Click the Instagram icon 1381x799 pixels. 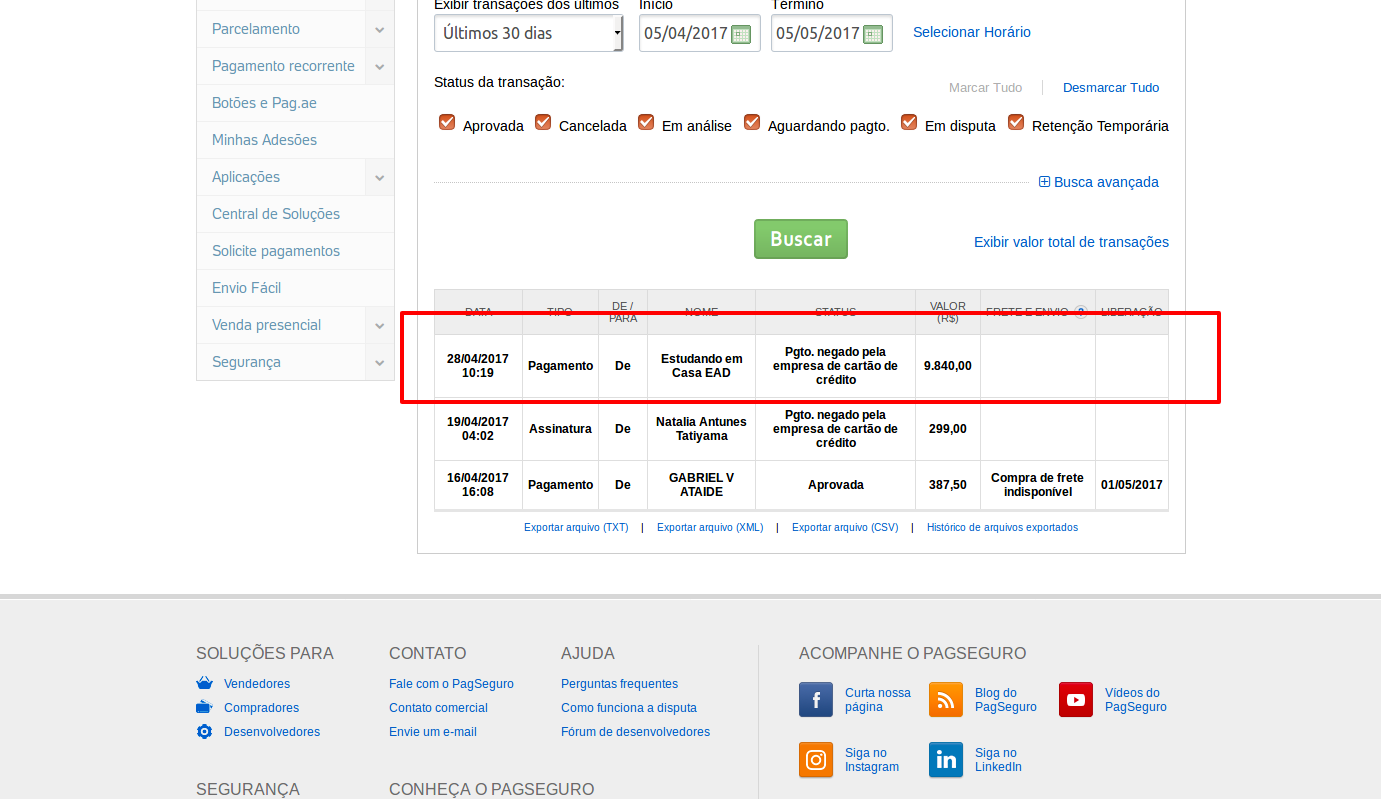(x=815, y=760)
